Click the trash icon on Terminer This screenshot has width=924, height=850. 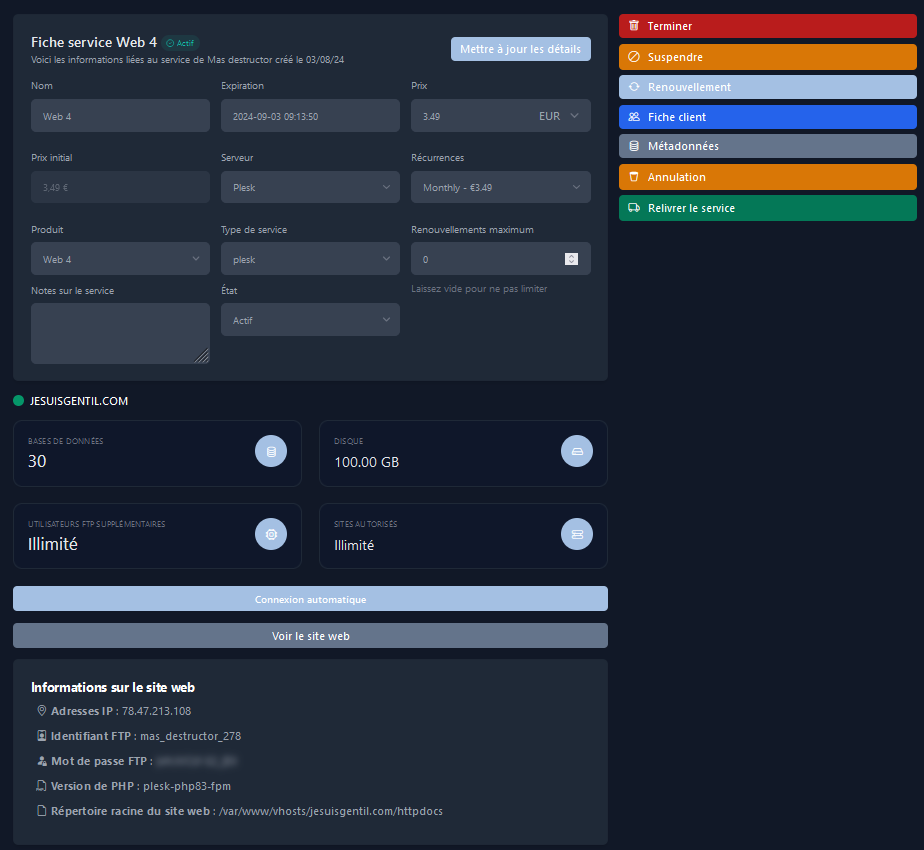[x=634, y=26]
